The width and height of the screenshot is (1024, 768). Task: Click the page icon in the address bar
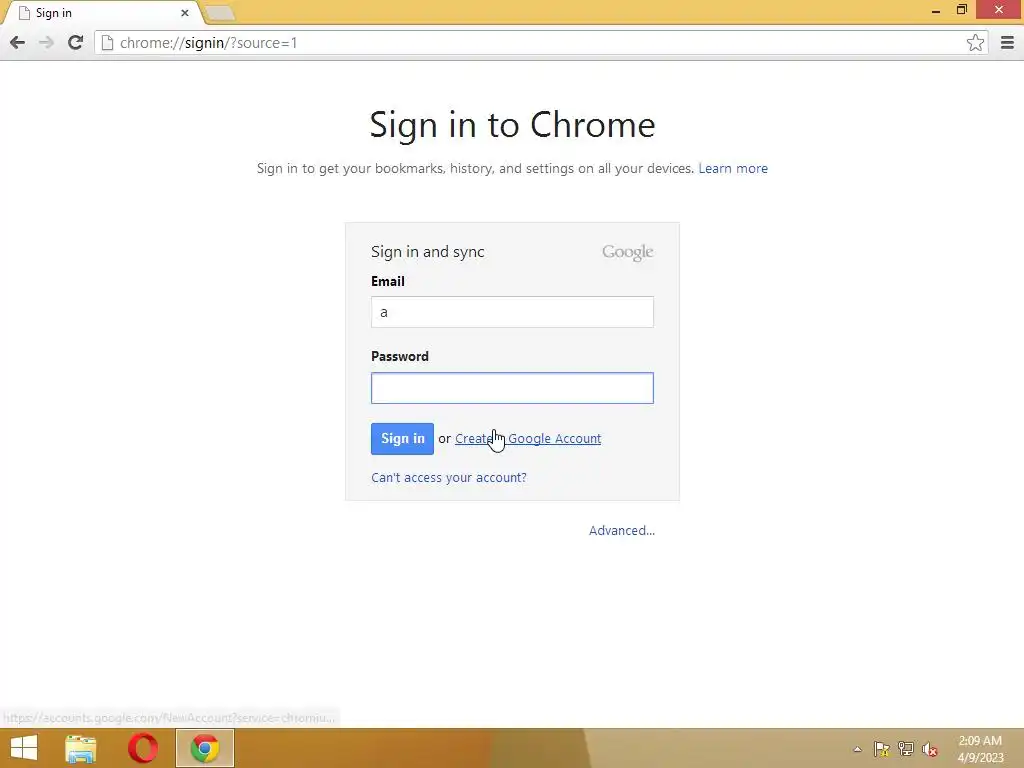click(107, 42)
